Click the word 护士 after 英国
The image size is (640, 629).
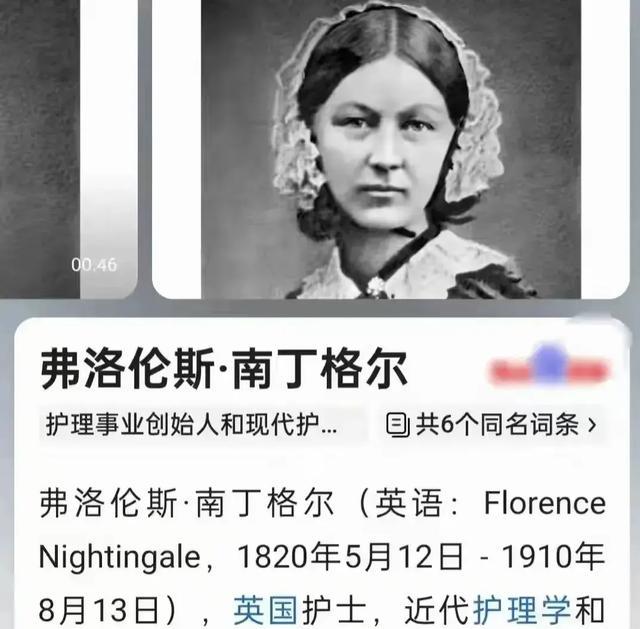coord(334,611)
